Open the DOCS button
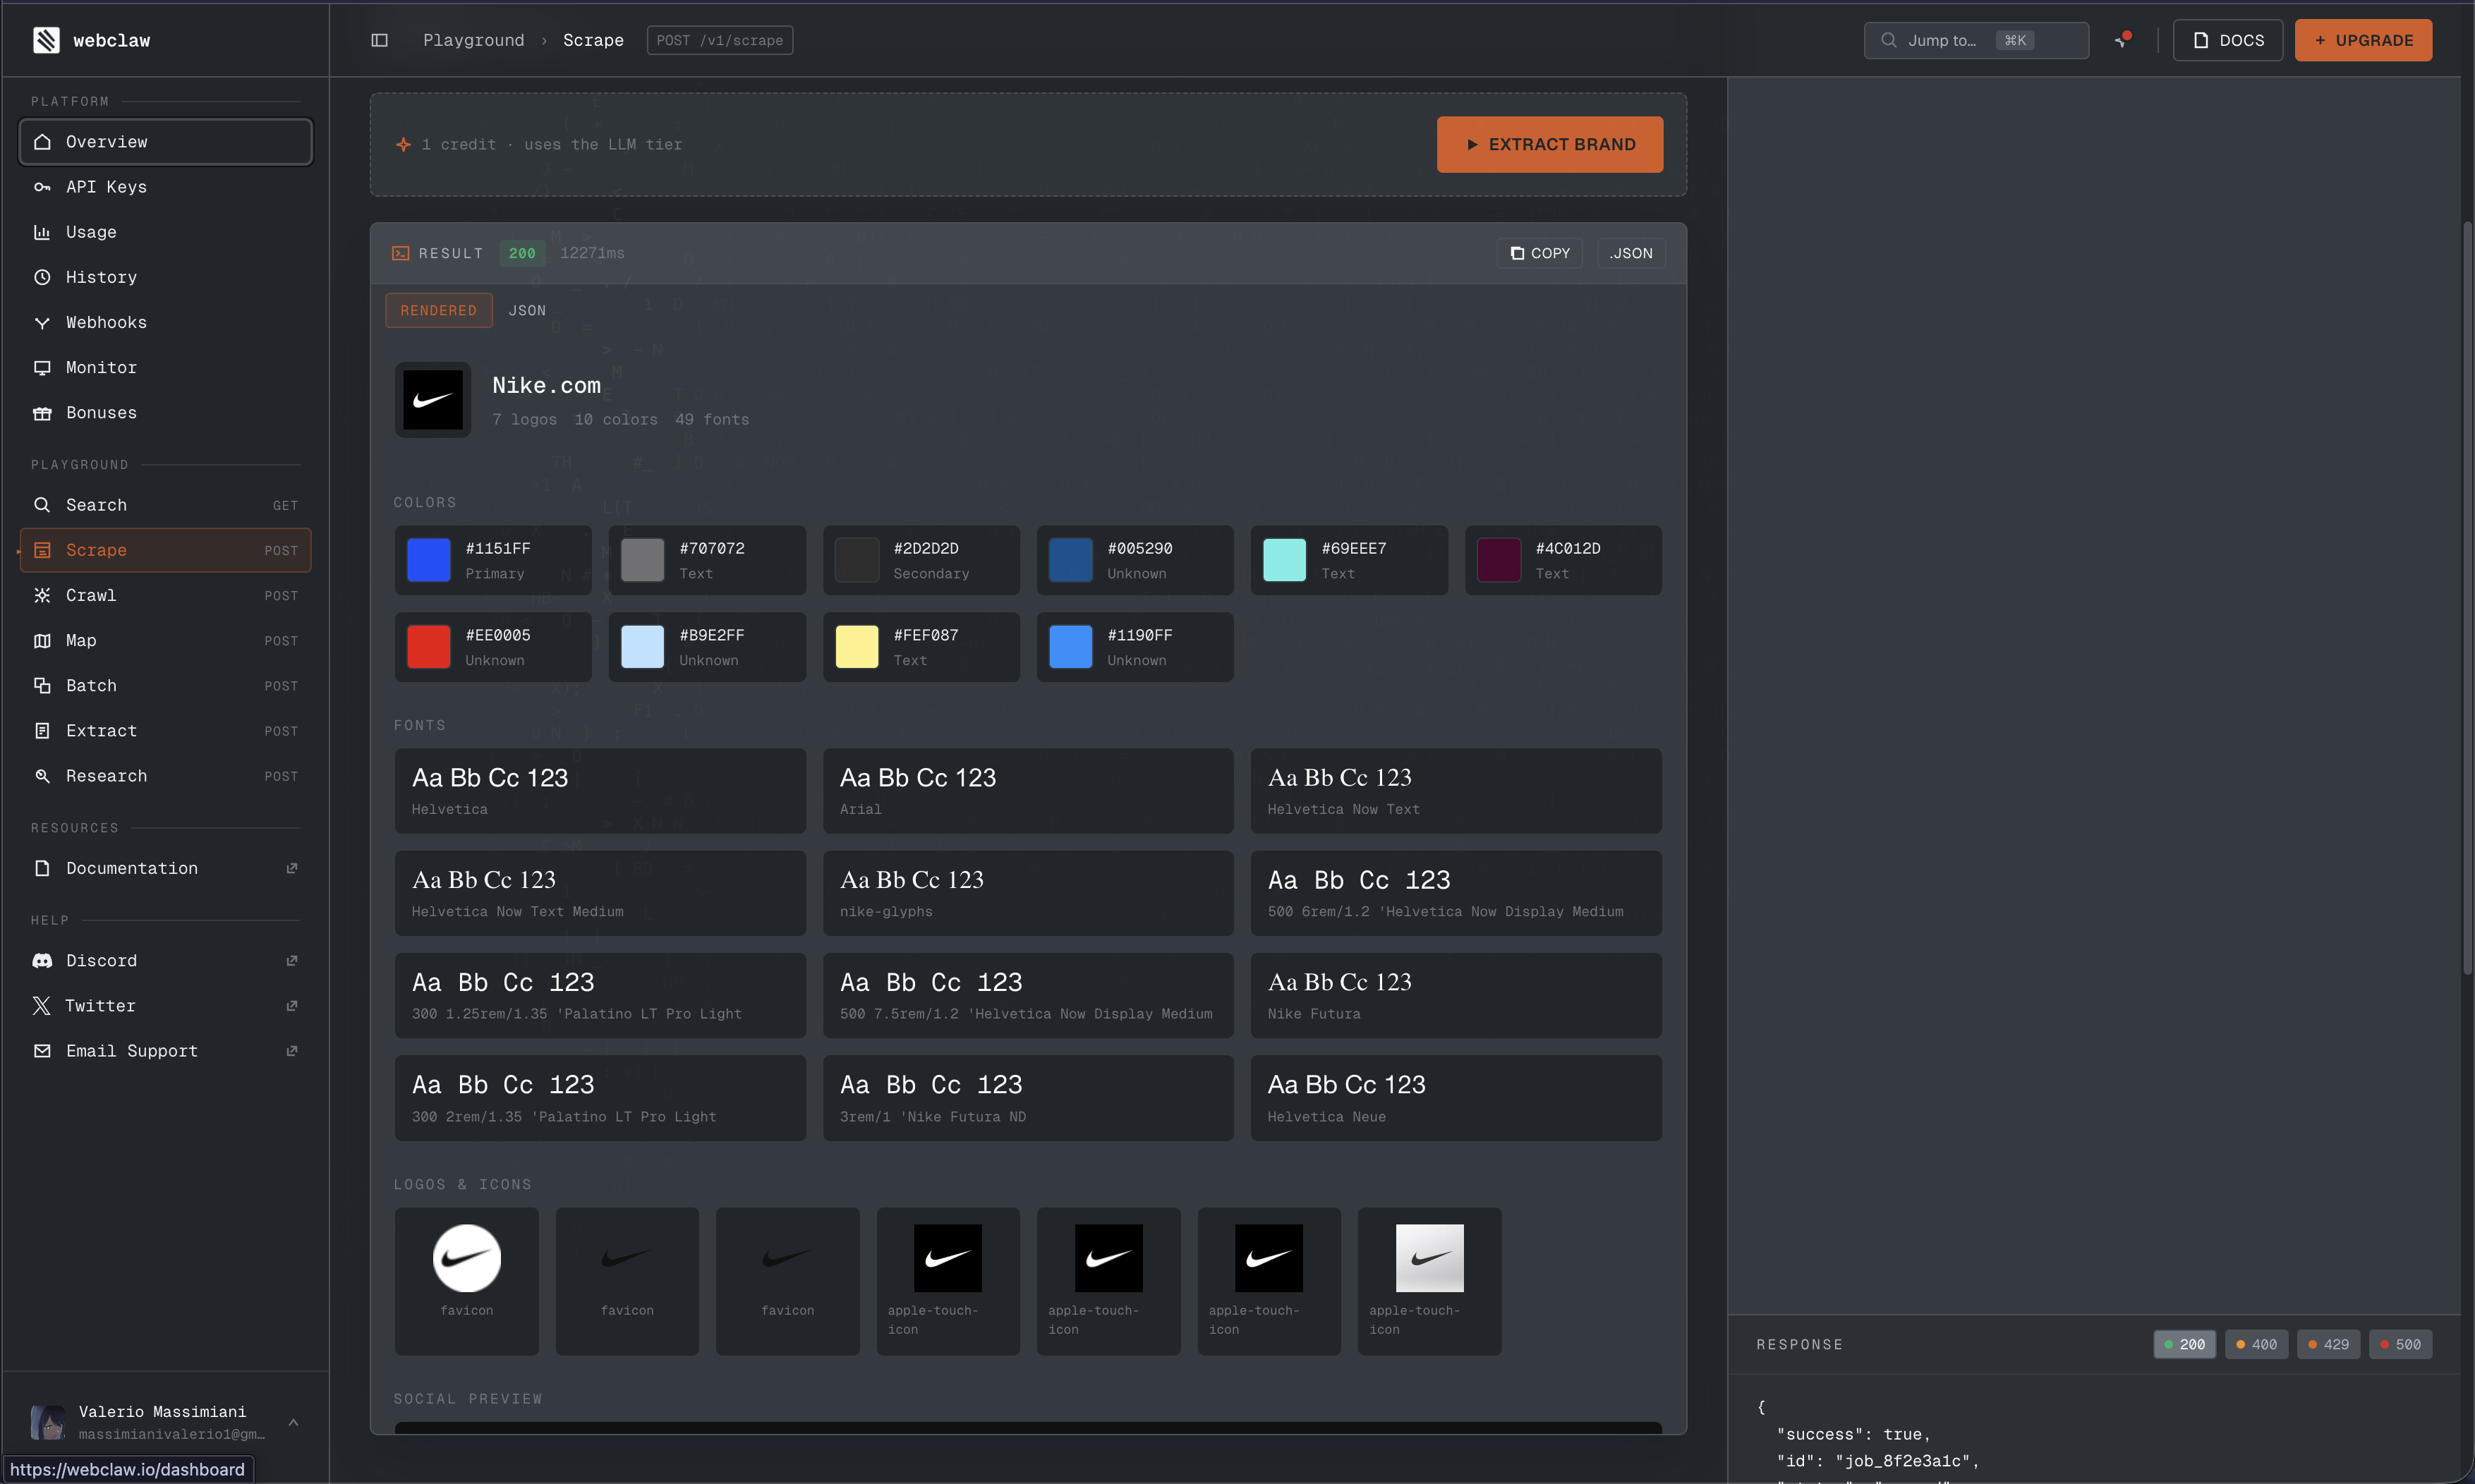The width and height of the screenshot is (2475, 1484). click(2228, 40)
